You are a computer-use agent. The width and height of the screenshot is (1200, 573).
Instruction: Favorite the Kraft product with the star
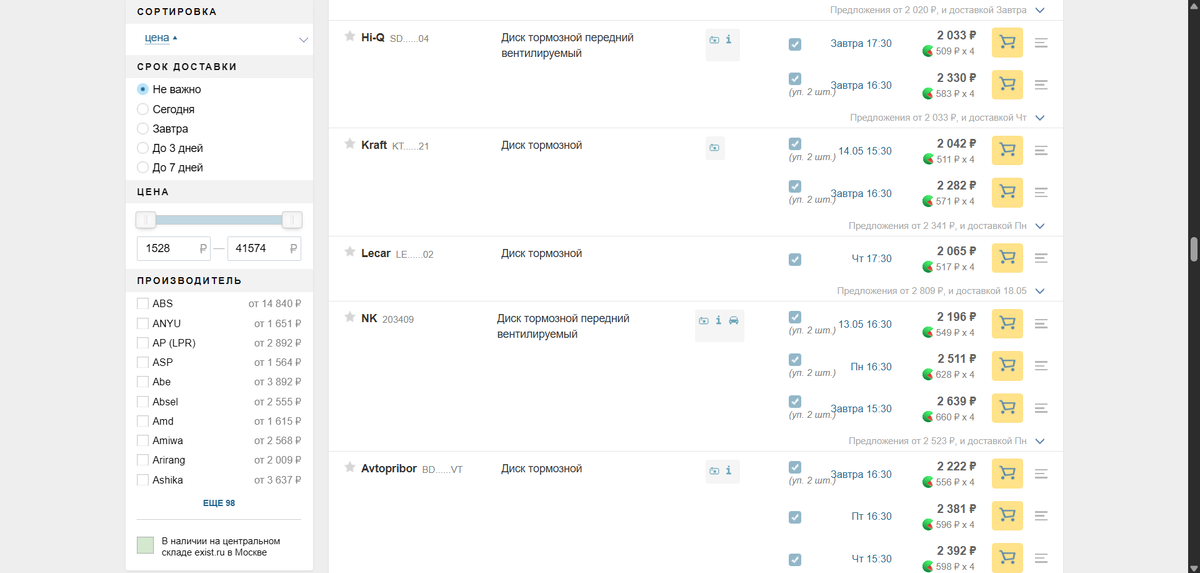pos(350,144)
